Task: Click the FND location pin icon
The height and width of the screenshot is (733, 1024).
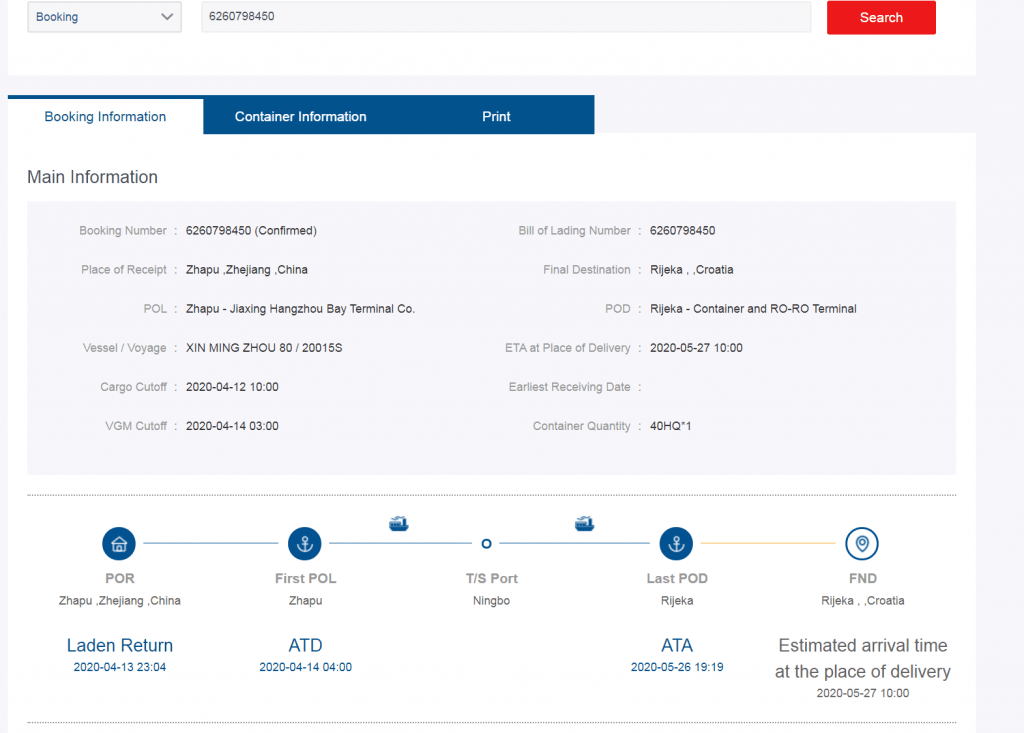Action: pyautogui.click(x=862, y=544)
